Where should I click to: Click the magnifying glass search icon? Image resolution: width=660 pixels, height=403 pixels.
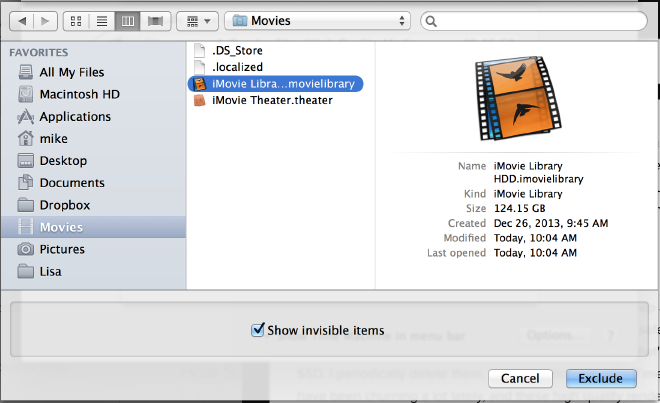click(431, 21)
